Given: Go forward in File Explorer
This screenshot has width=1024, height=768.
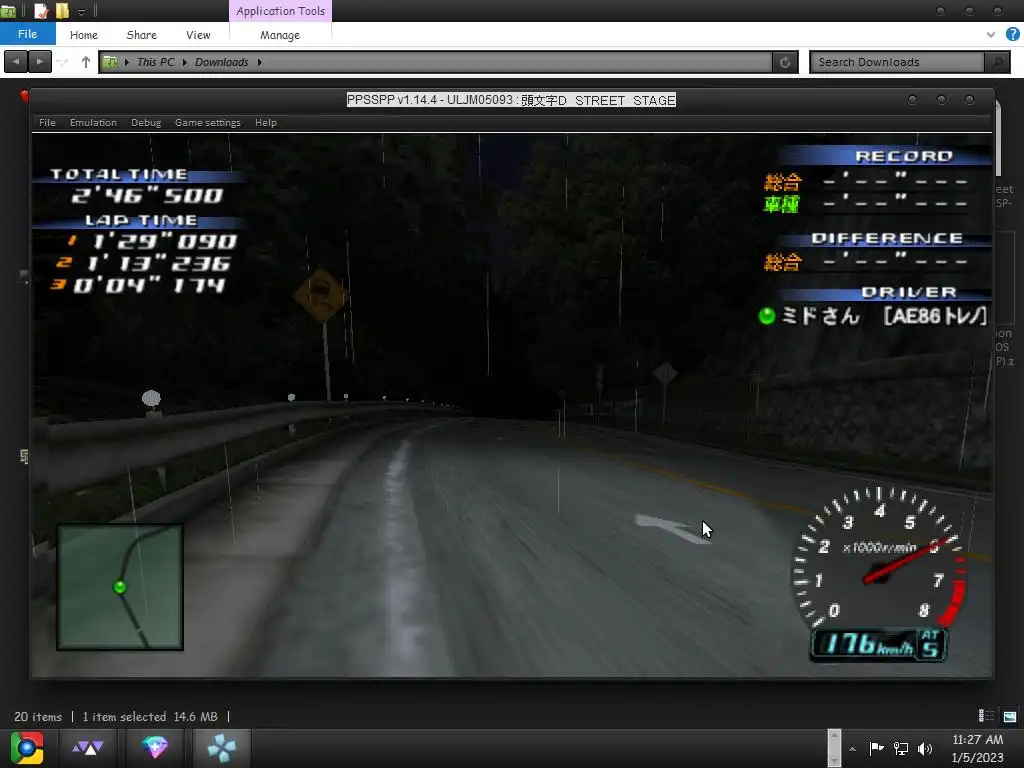Looking at the screenshot, I should click(40, 61).
